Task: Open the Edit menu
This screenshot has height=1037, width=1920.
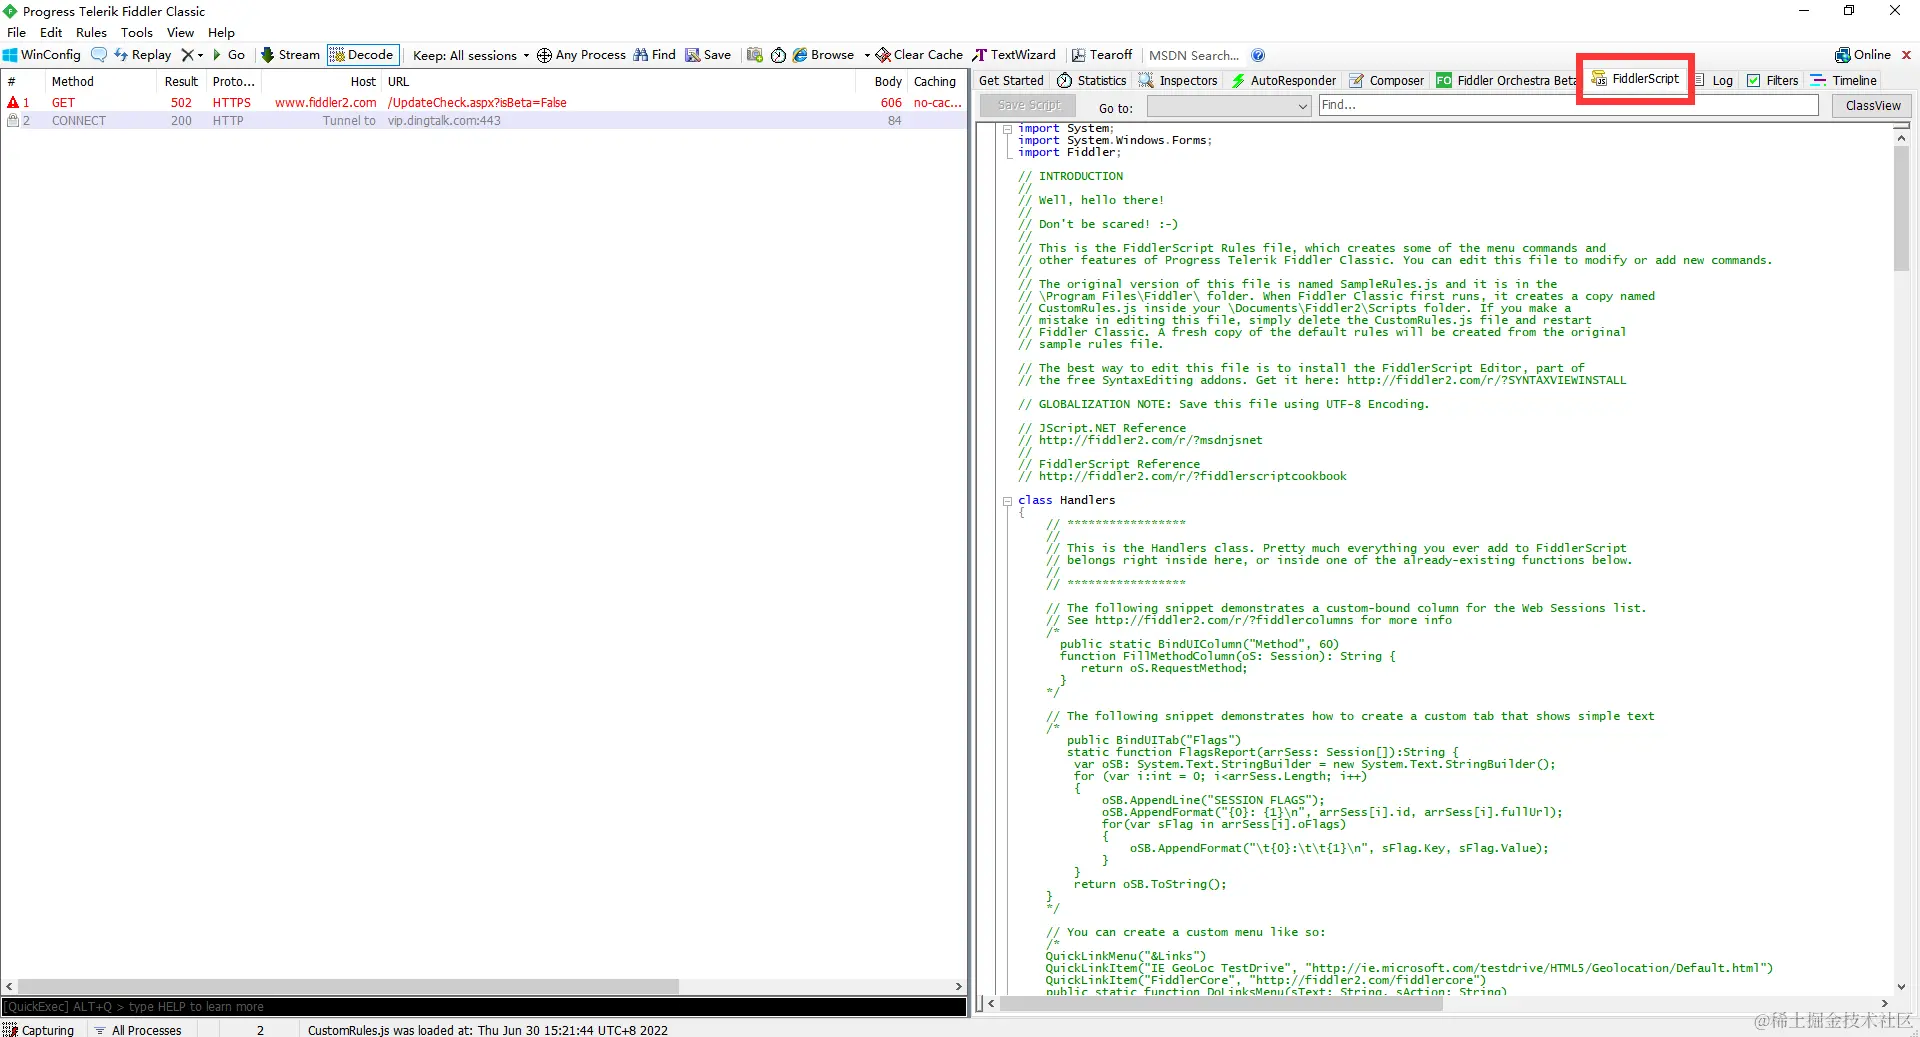Action: click(x=51, y=33)
